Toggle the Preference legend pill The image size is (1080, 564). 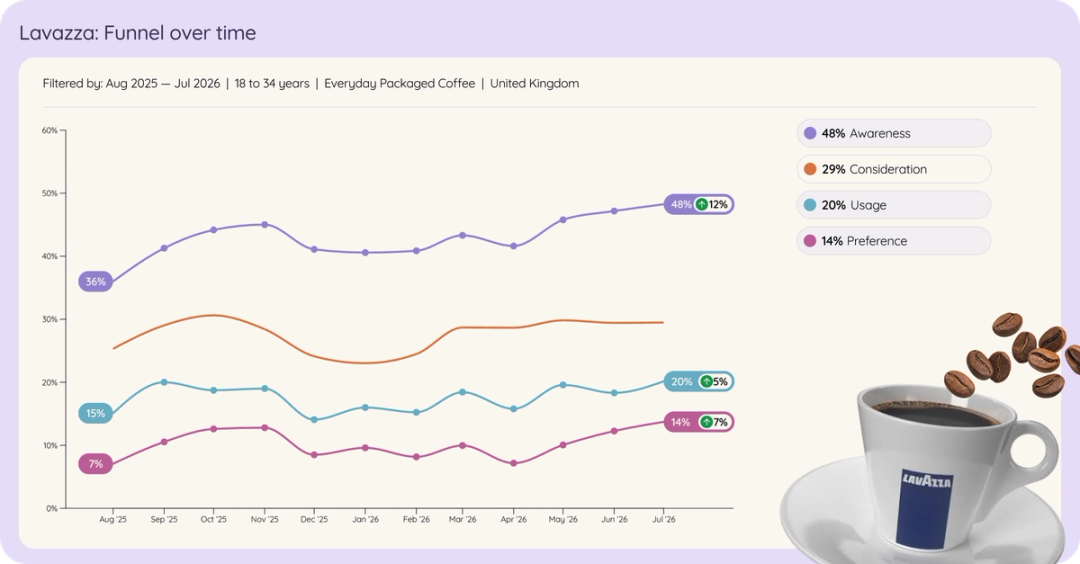[x=894, y=241]
